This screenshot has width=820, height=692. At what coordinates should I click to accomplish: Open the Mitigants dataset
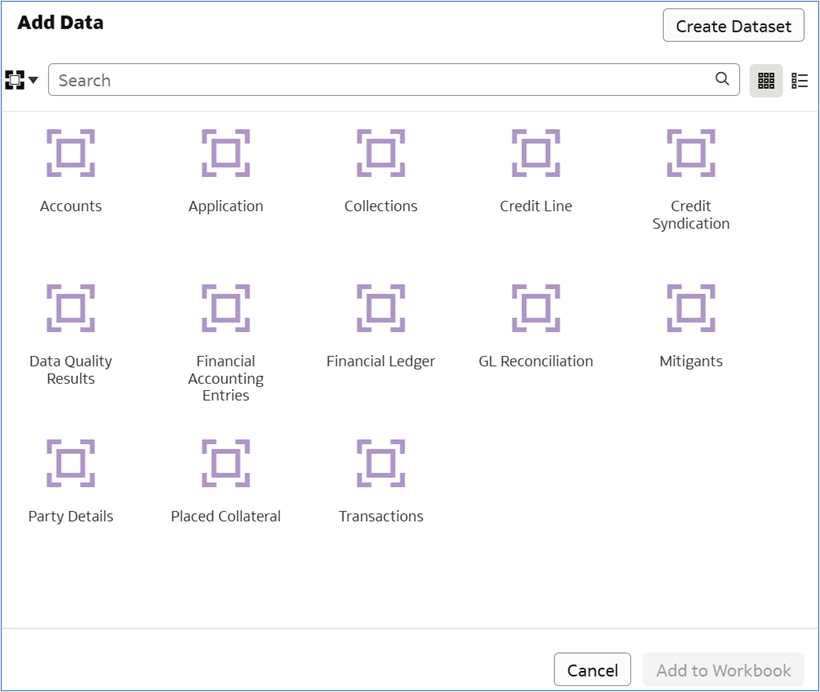pos(690,307)
